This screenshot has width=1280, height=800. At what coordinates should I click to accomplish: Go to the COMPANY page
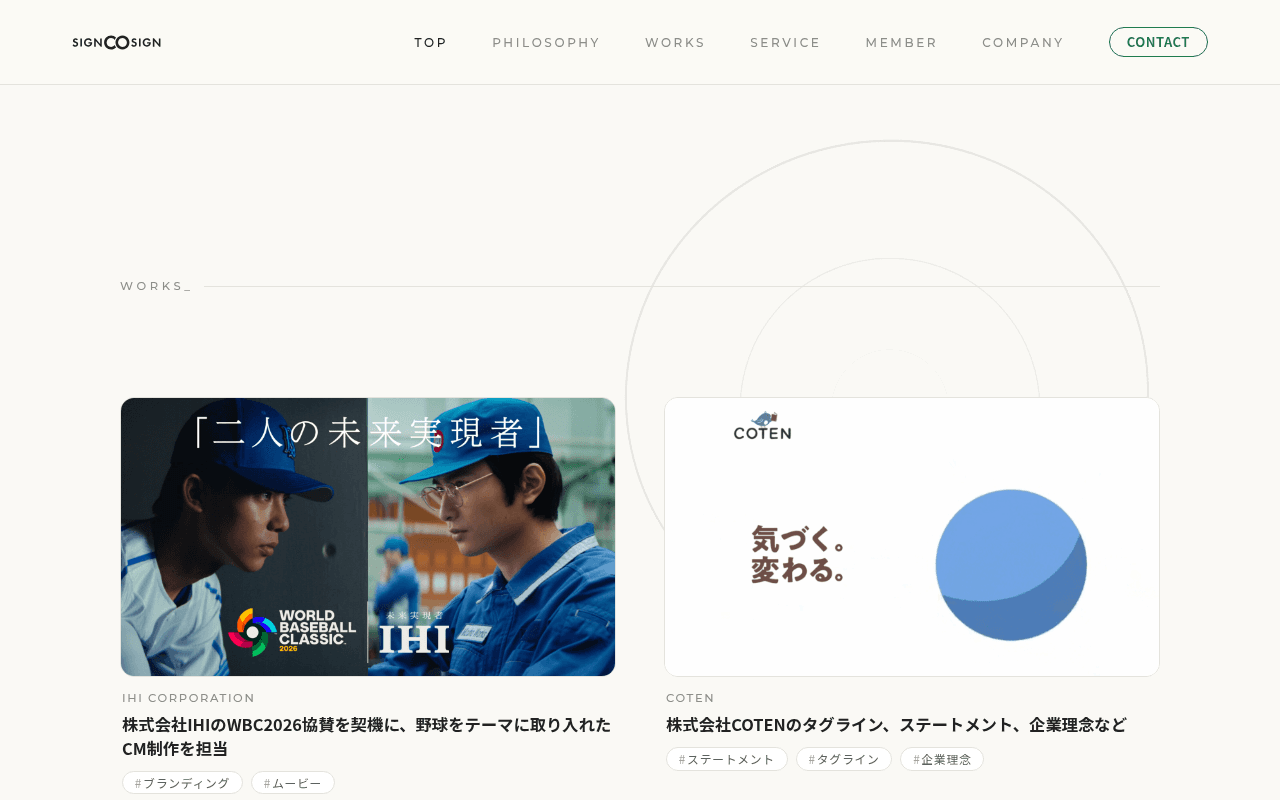tap(1023, 42)
